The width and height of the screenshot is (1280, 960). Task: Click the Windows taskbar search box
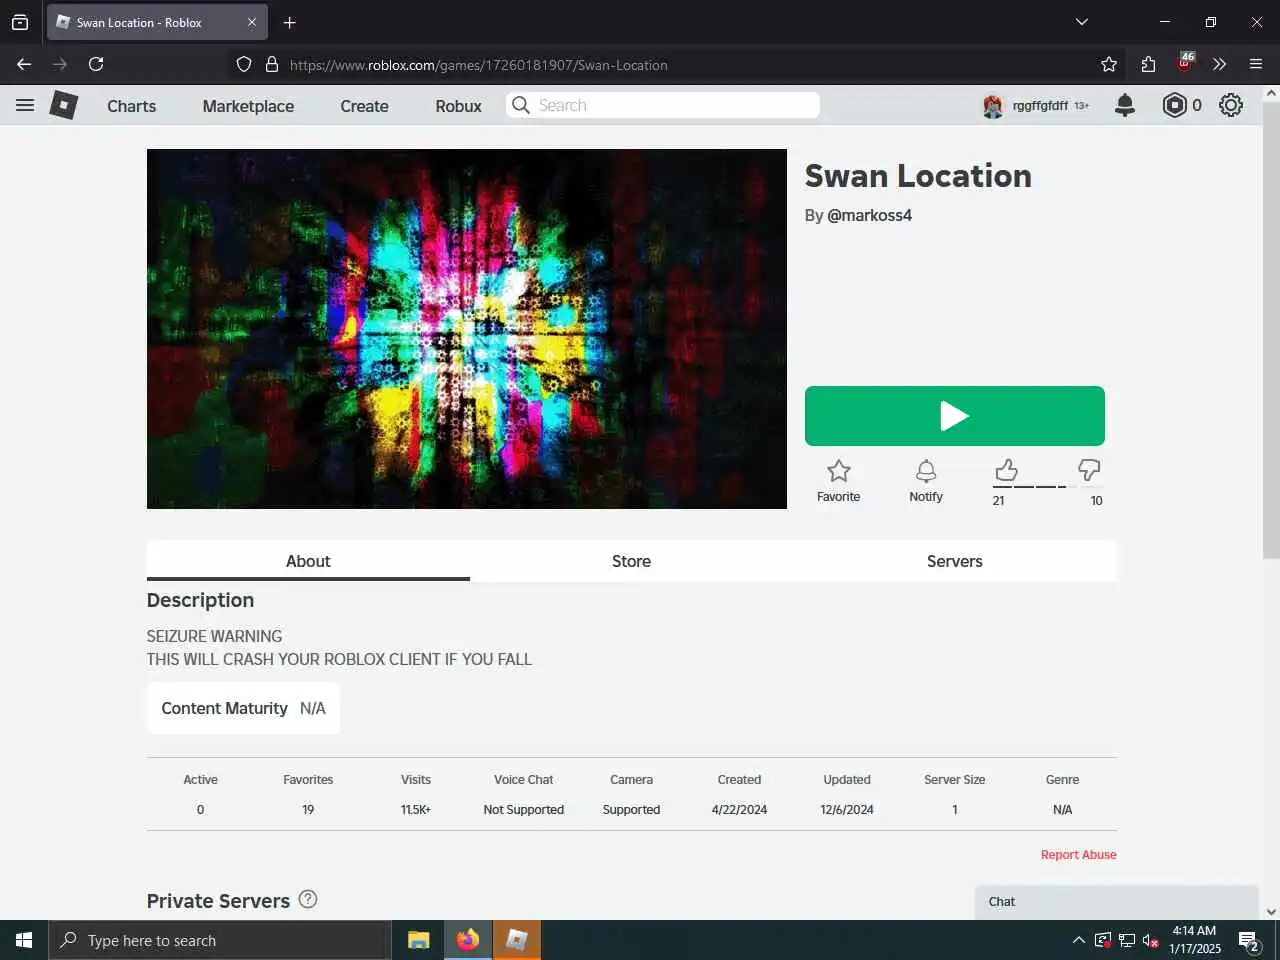click(x=220, y=940)
